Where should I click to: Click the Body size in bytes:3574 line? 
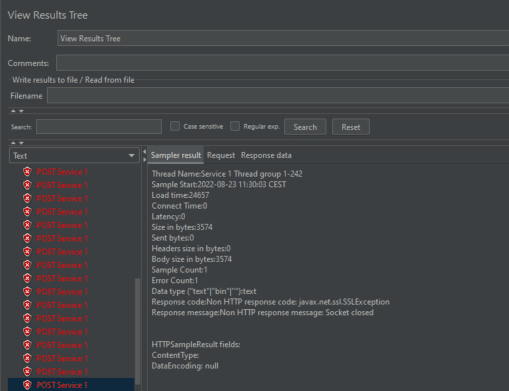(x=192, y=259)
